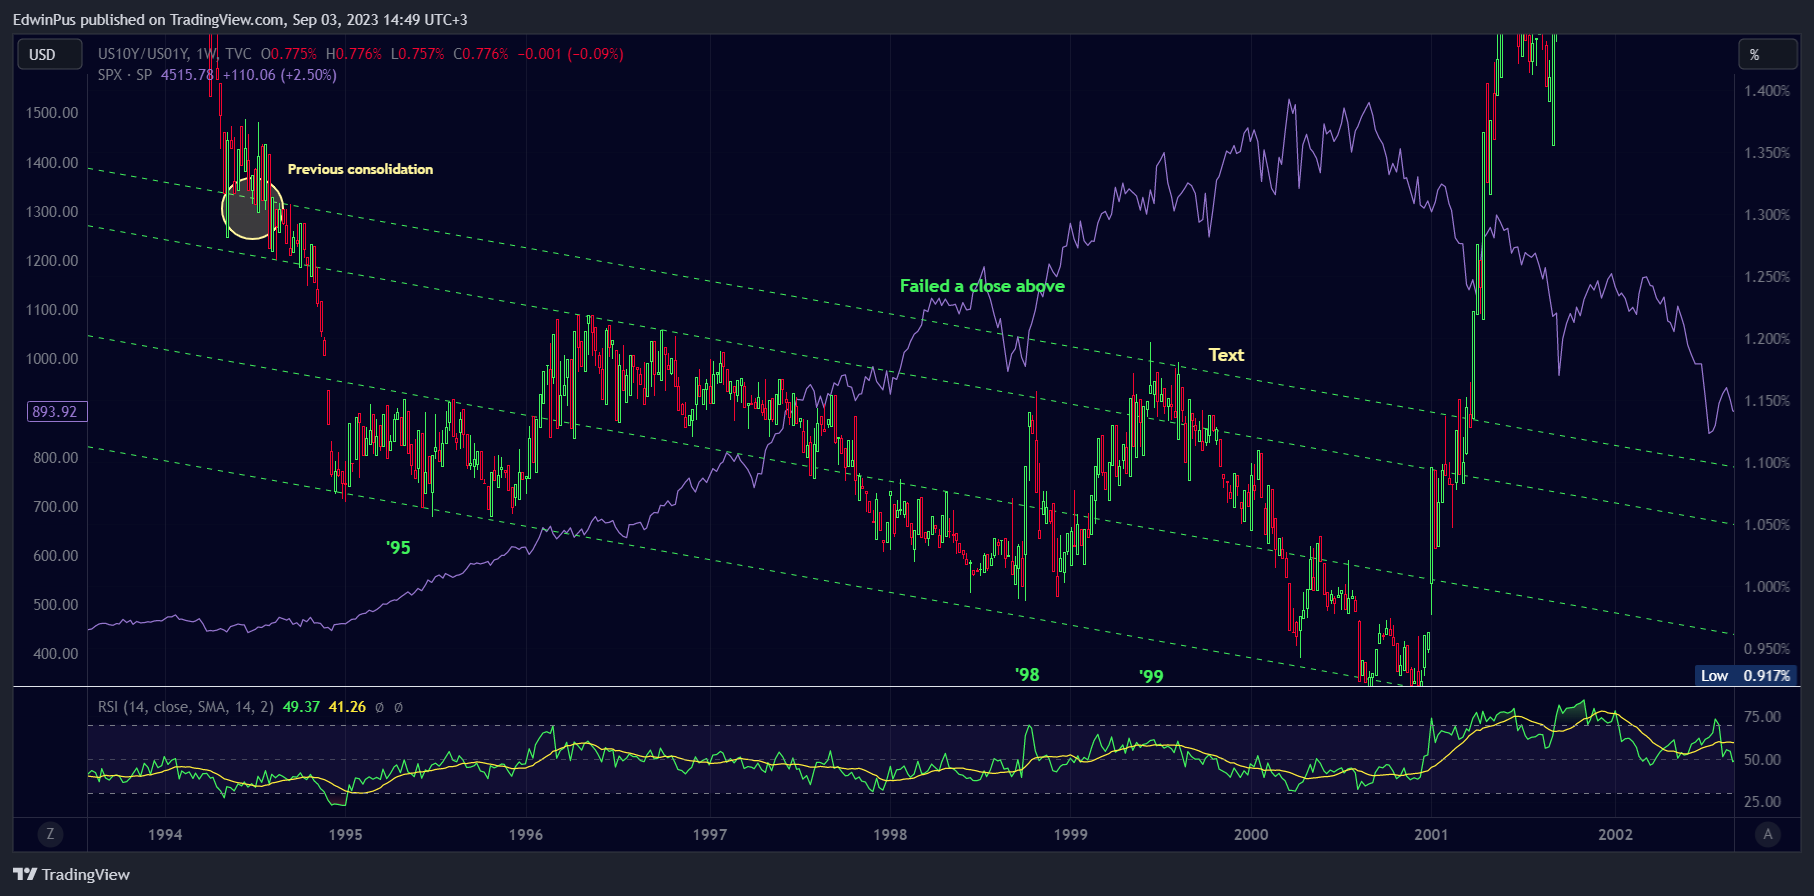The height and width of the screenshot is (896, 1814).
Task: Click the '99 green label
Action: point(1151,676)
